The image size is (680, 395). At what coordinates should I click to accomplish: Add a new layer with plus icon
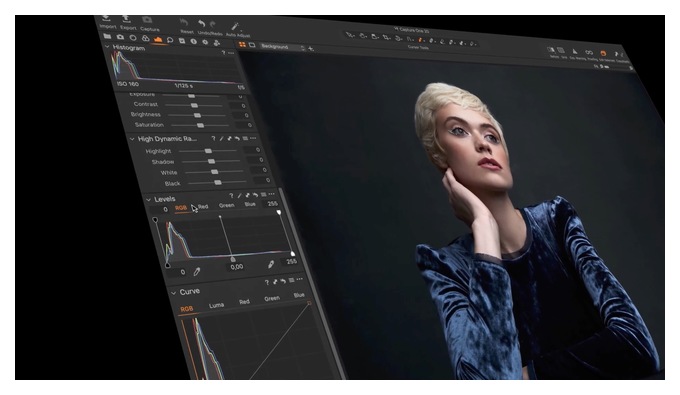(311, 49)
